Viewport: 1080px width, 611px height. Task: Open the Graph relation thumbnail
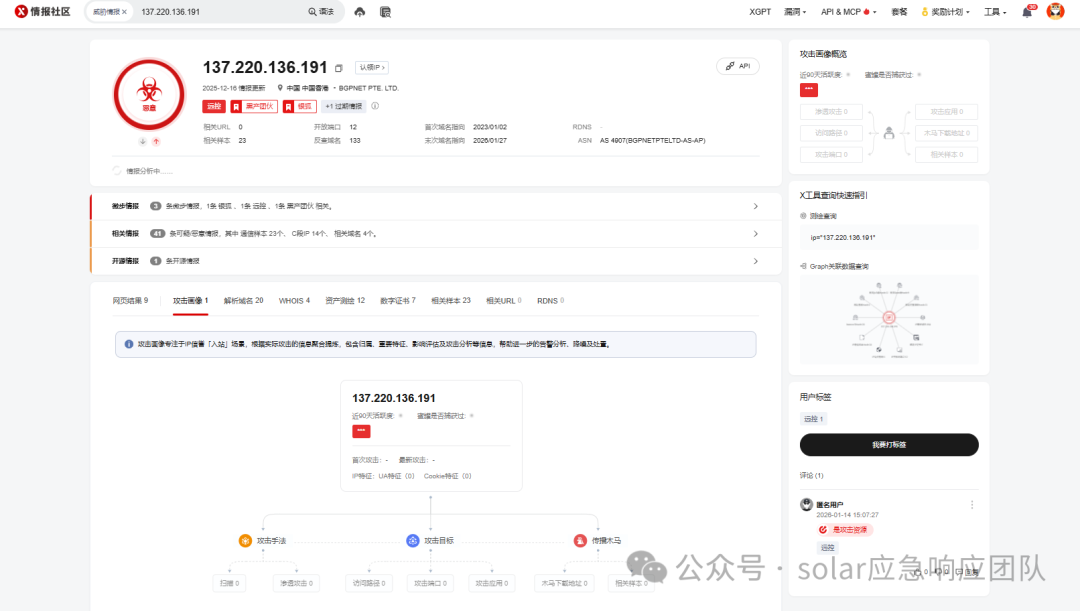click(x=889, y=319)
